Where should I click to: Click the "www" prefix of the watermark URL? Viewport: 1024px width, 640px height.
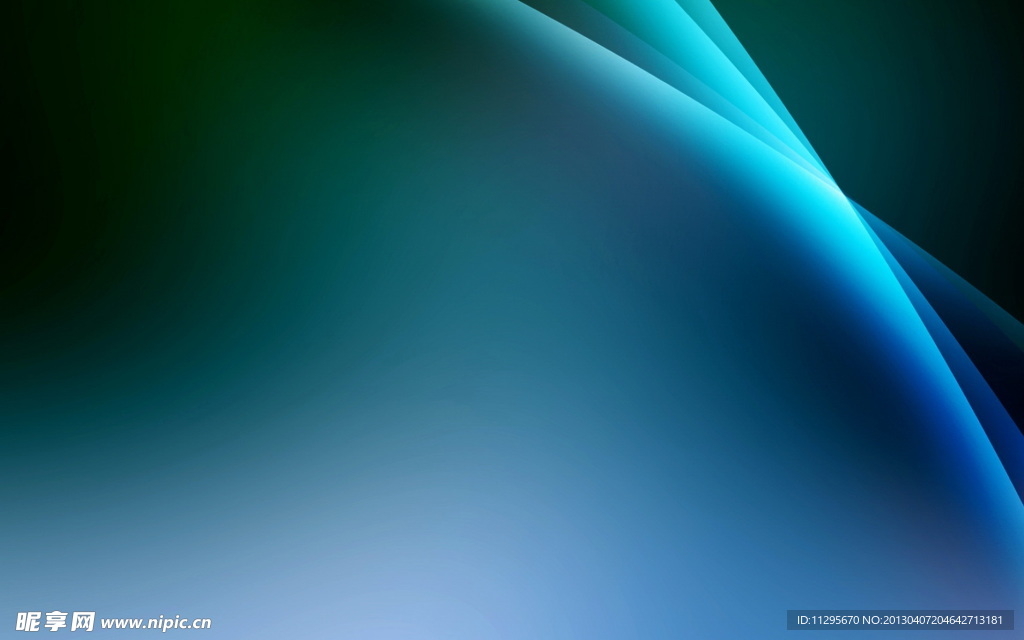(x=118, y=622)
